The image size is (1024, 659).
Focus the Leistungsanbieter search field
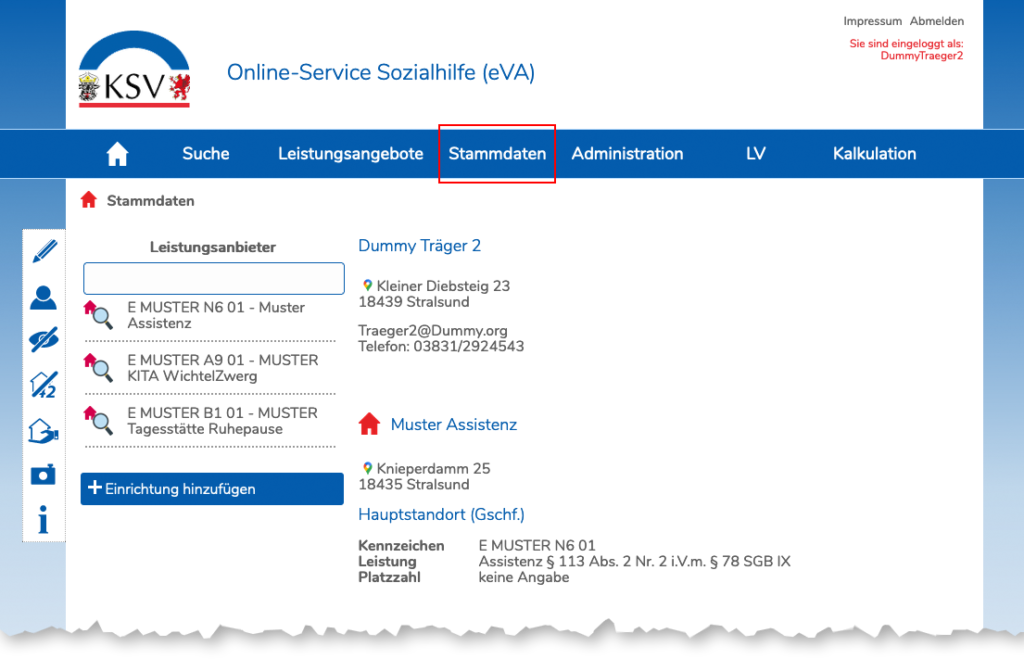point(213,278)
